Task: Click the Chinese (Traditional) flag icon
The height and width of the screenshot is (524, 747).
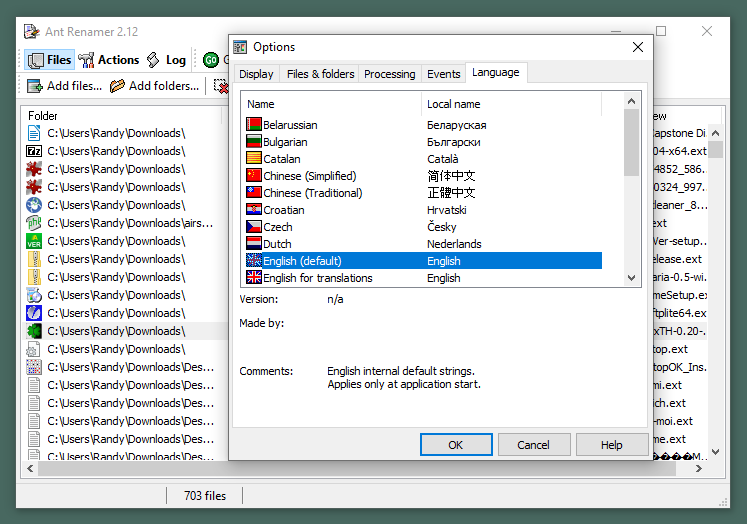Action: [253, 192]
